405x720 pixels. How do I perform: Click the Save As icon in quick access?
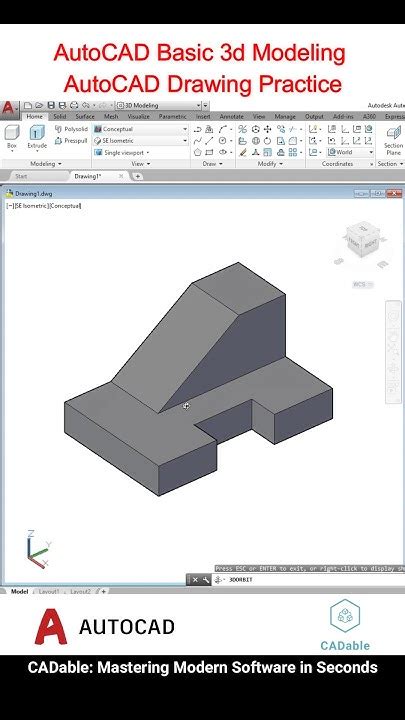click(62, 106)
